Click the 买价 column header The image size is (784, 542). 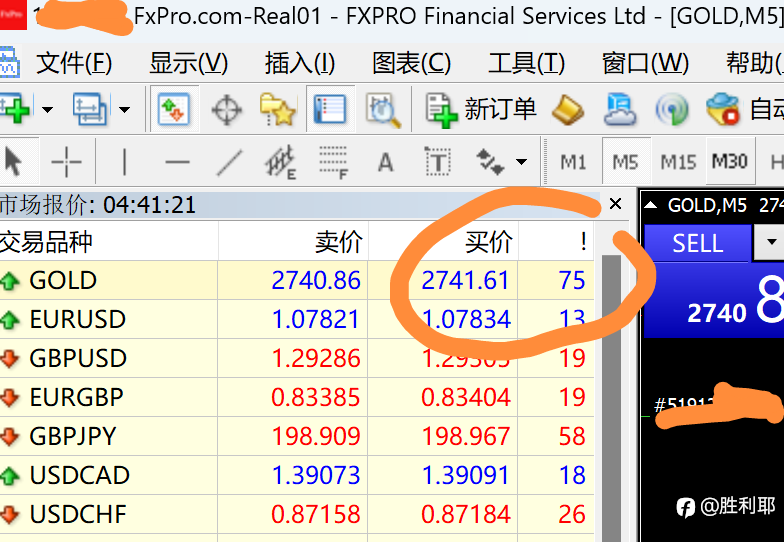[443, 242]
